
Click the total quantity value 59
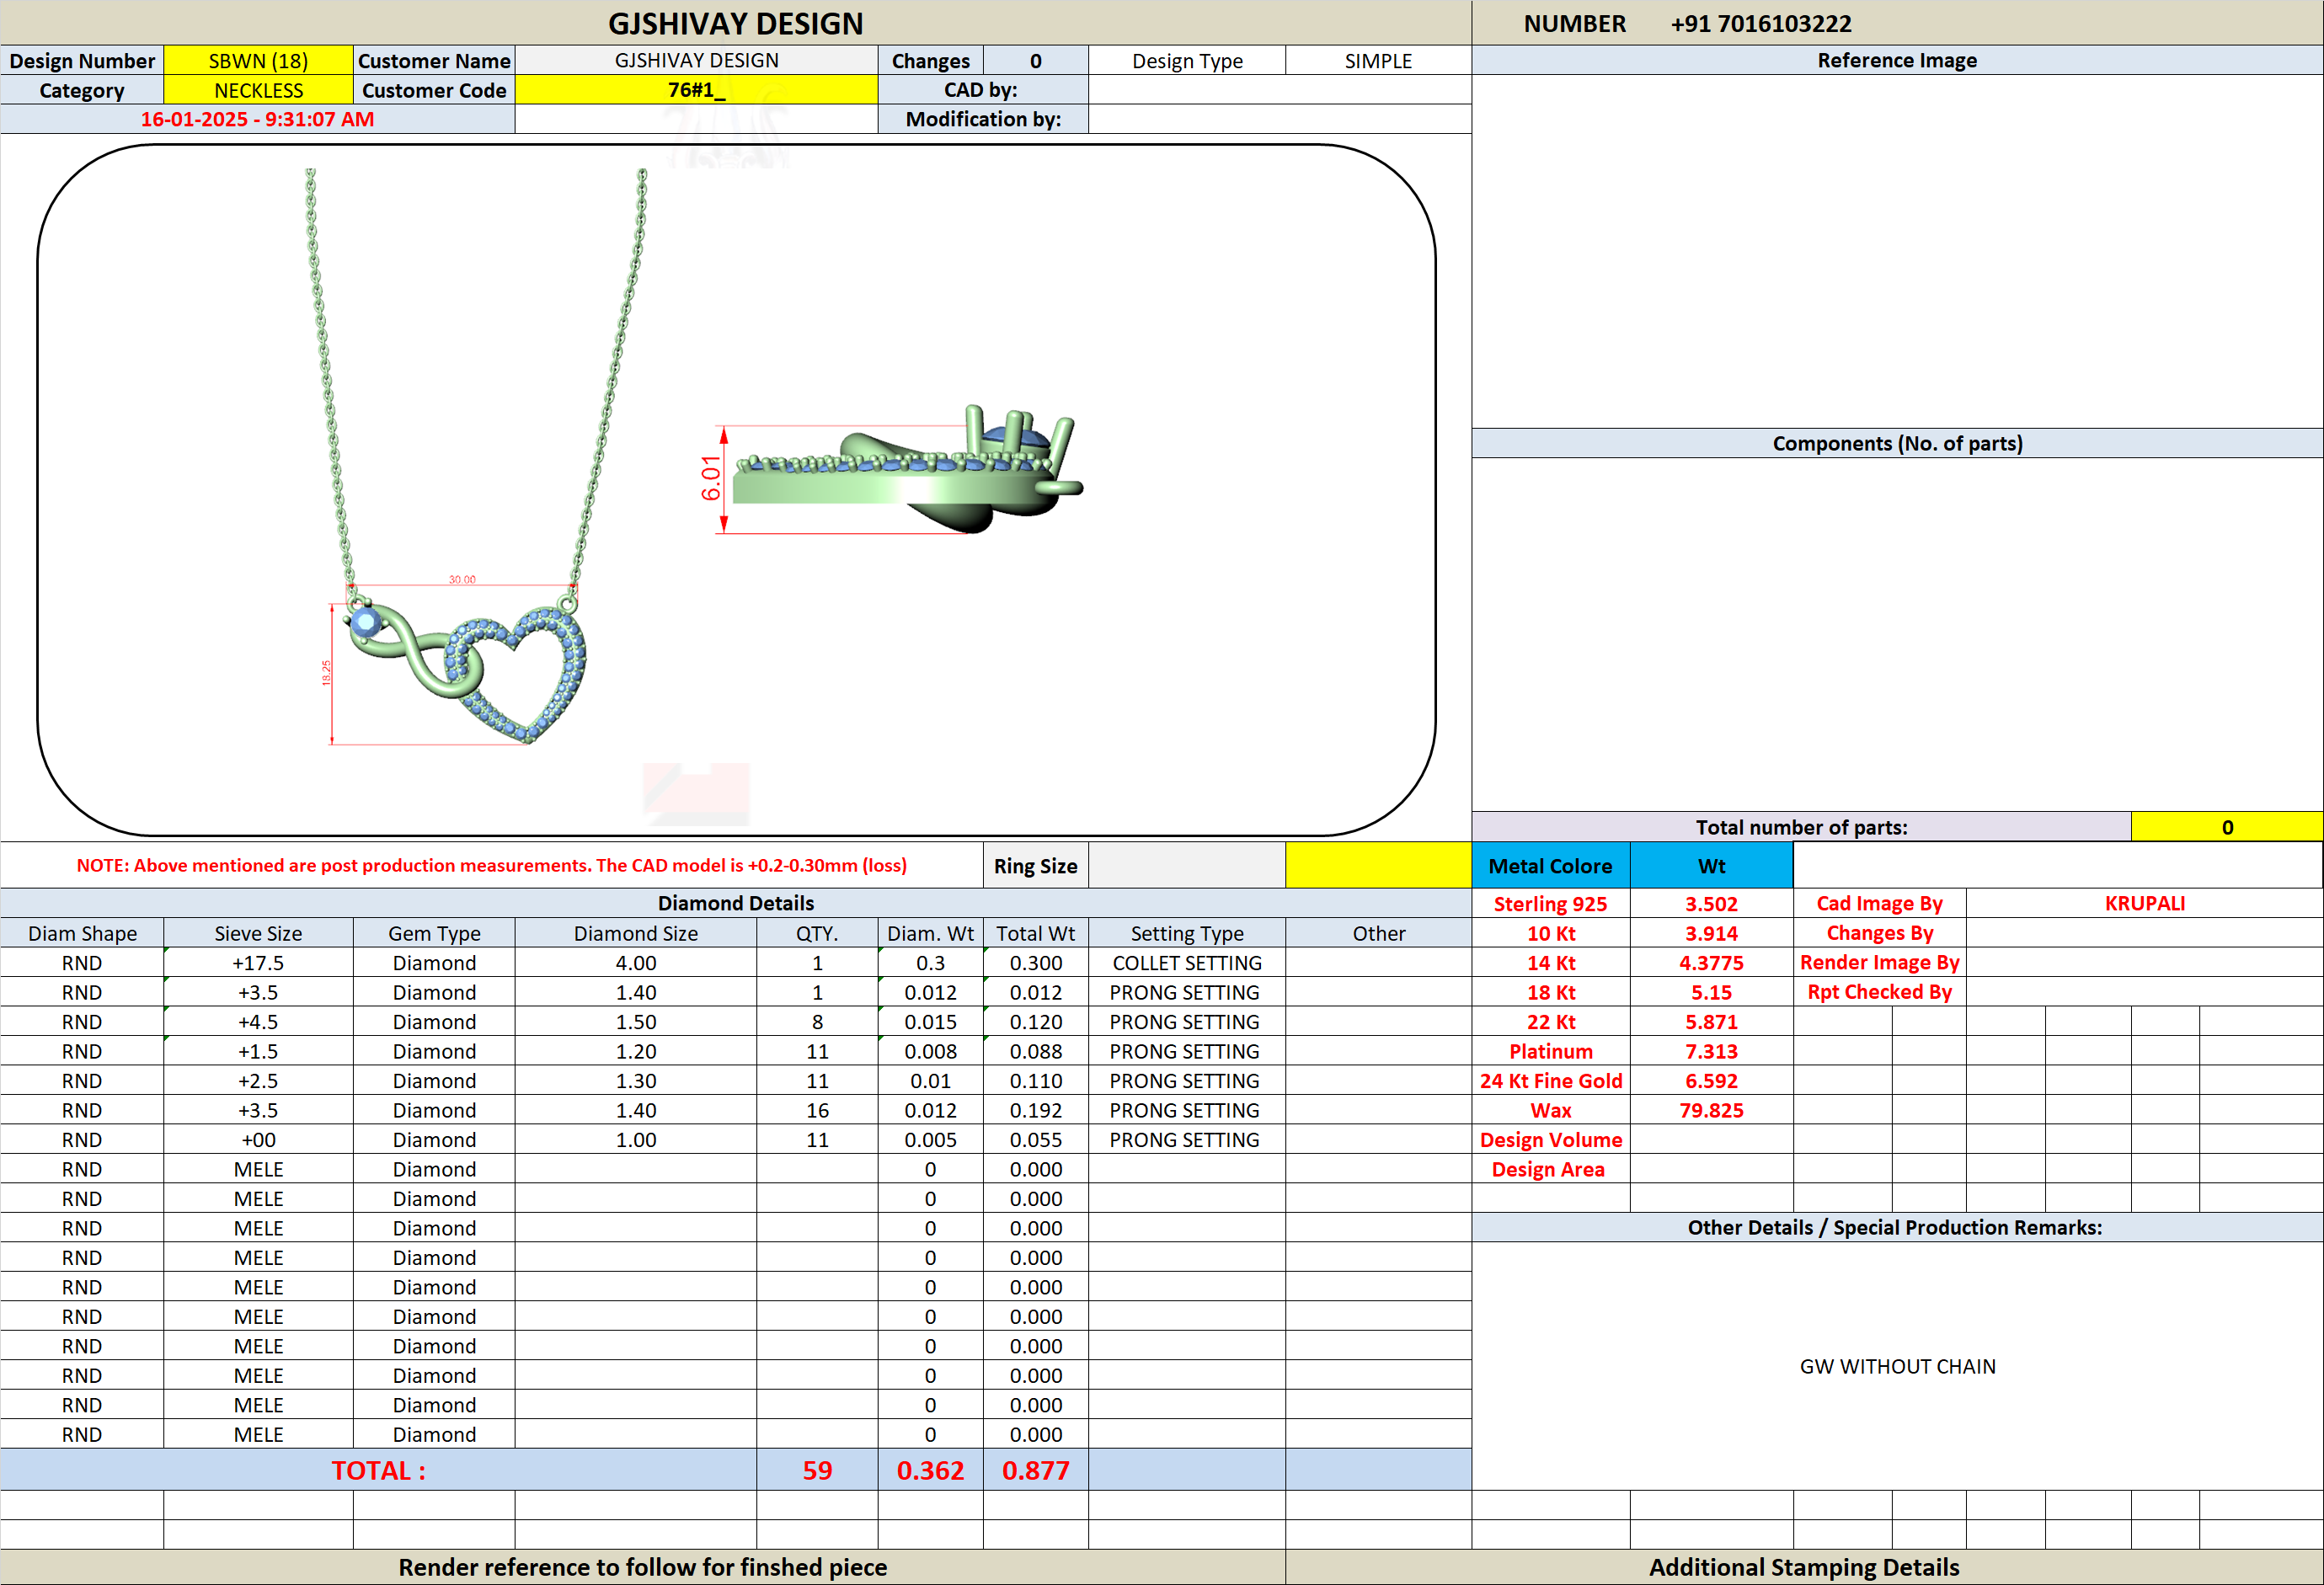click(817, 1470)
